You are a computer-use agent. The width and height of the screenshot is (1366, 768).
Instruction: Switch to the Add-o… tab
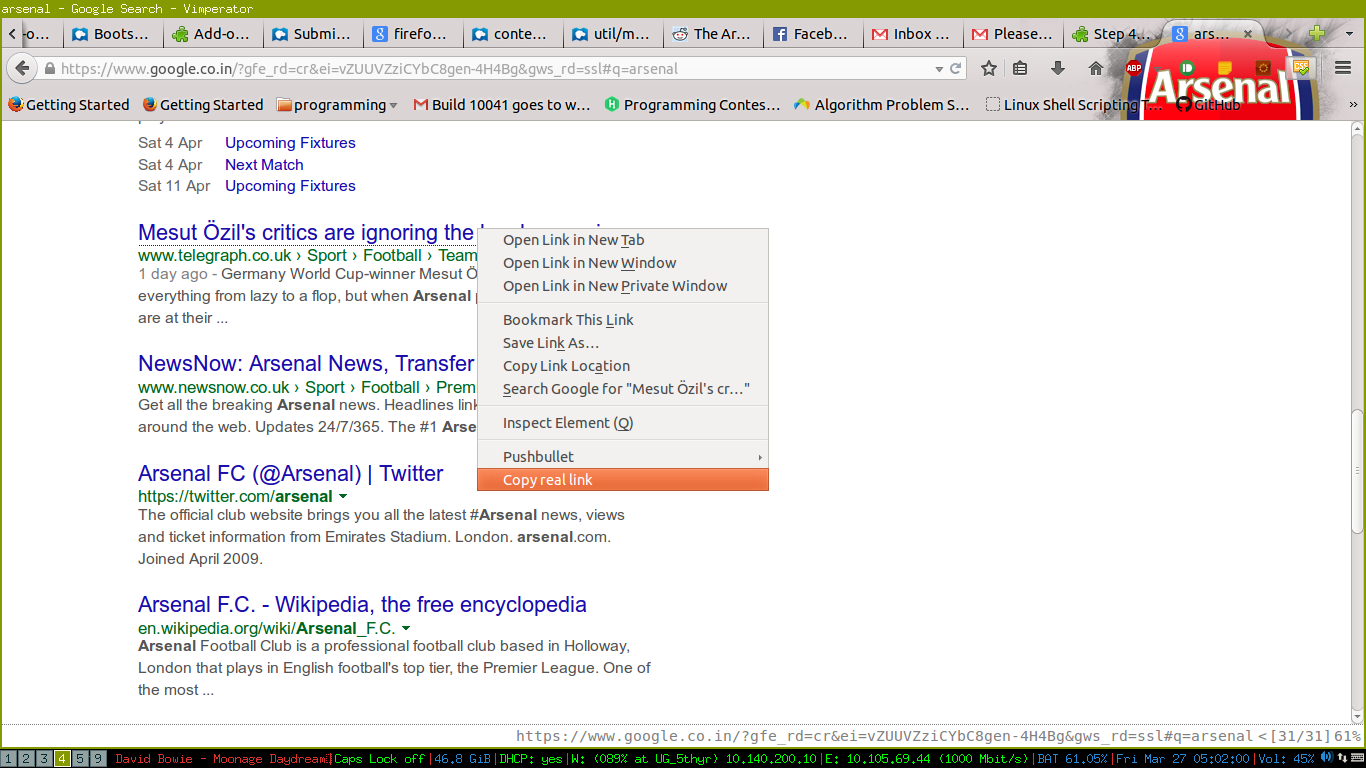[x=212, y=33]
